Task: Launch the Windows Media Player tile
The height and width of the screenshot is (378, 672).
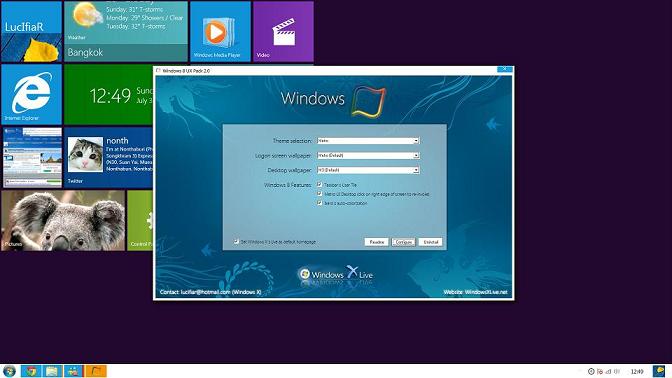Action: point(220,32)
